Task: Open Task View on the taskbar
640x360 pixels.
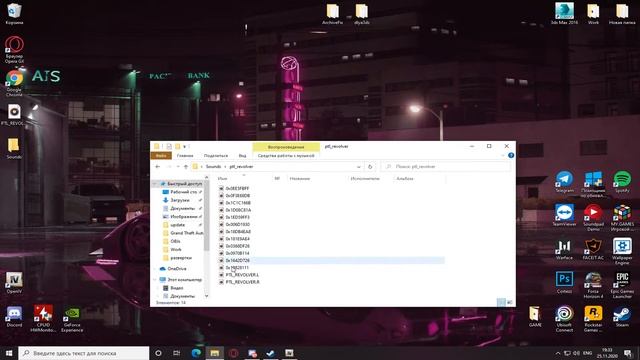Action: click(x=177, y=353)
